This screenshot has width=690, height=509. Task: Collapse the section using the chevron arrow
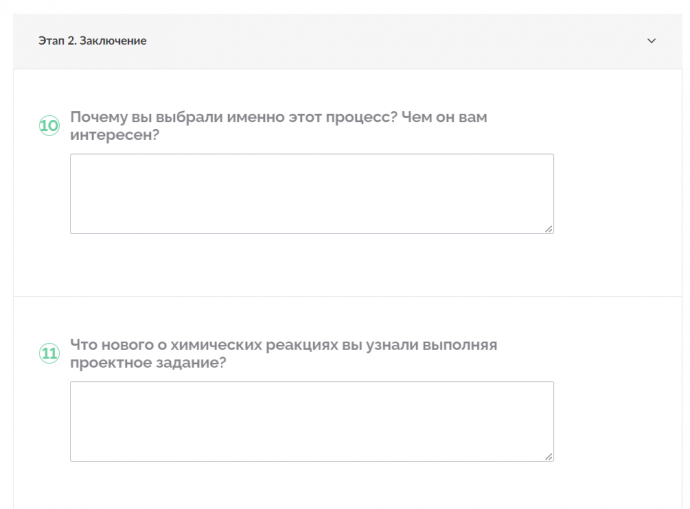[651, 41]
